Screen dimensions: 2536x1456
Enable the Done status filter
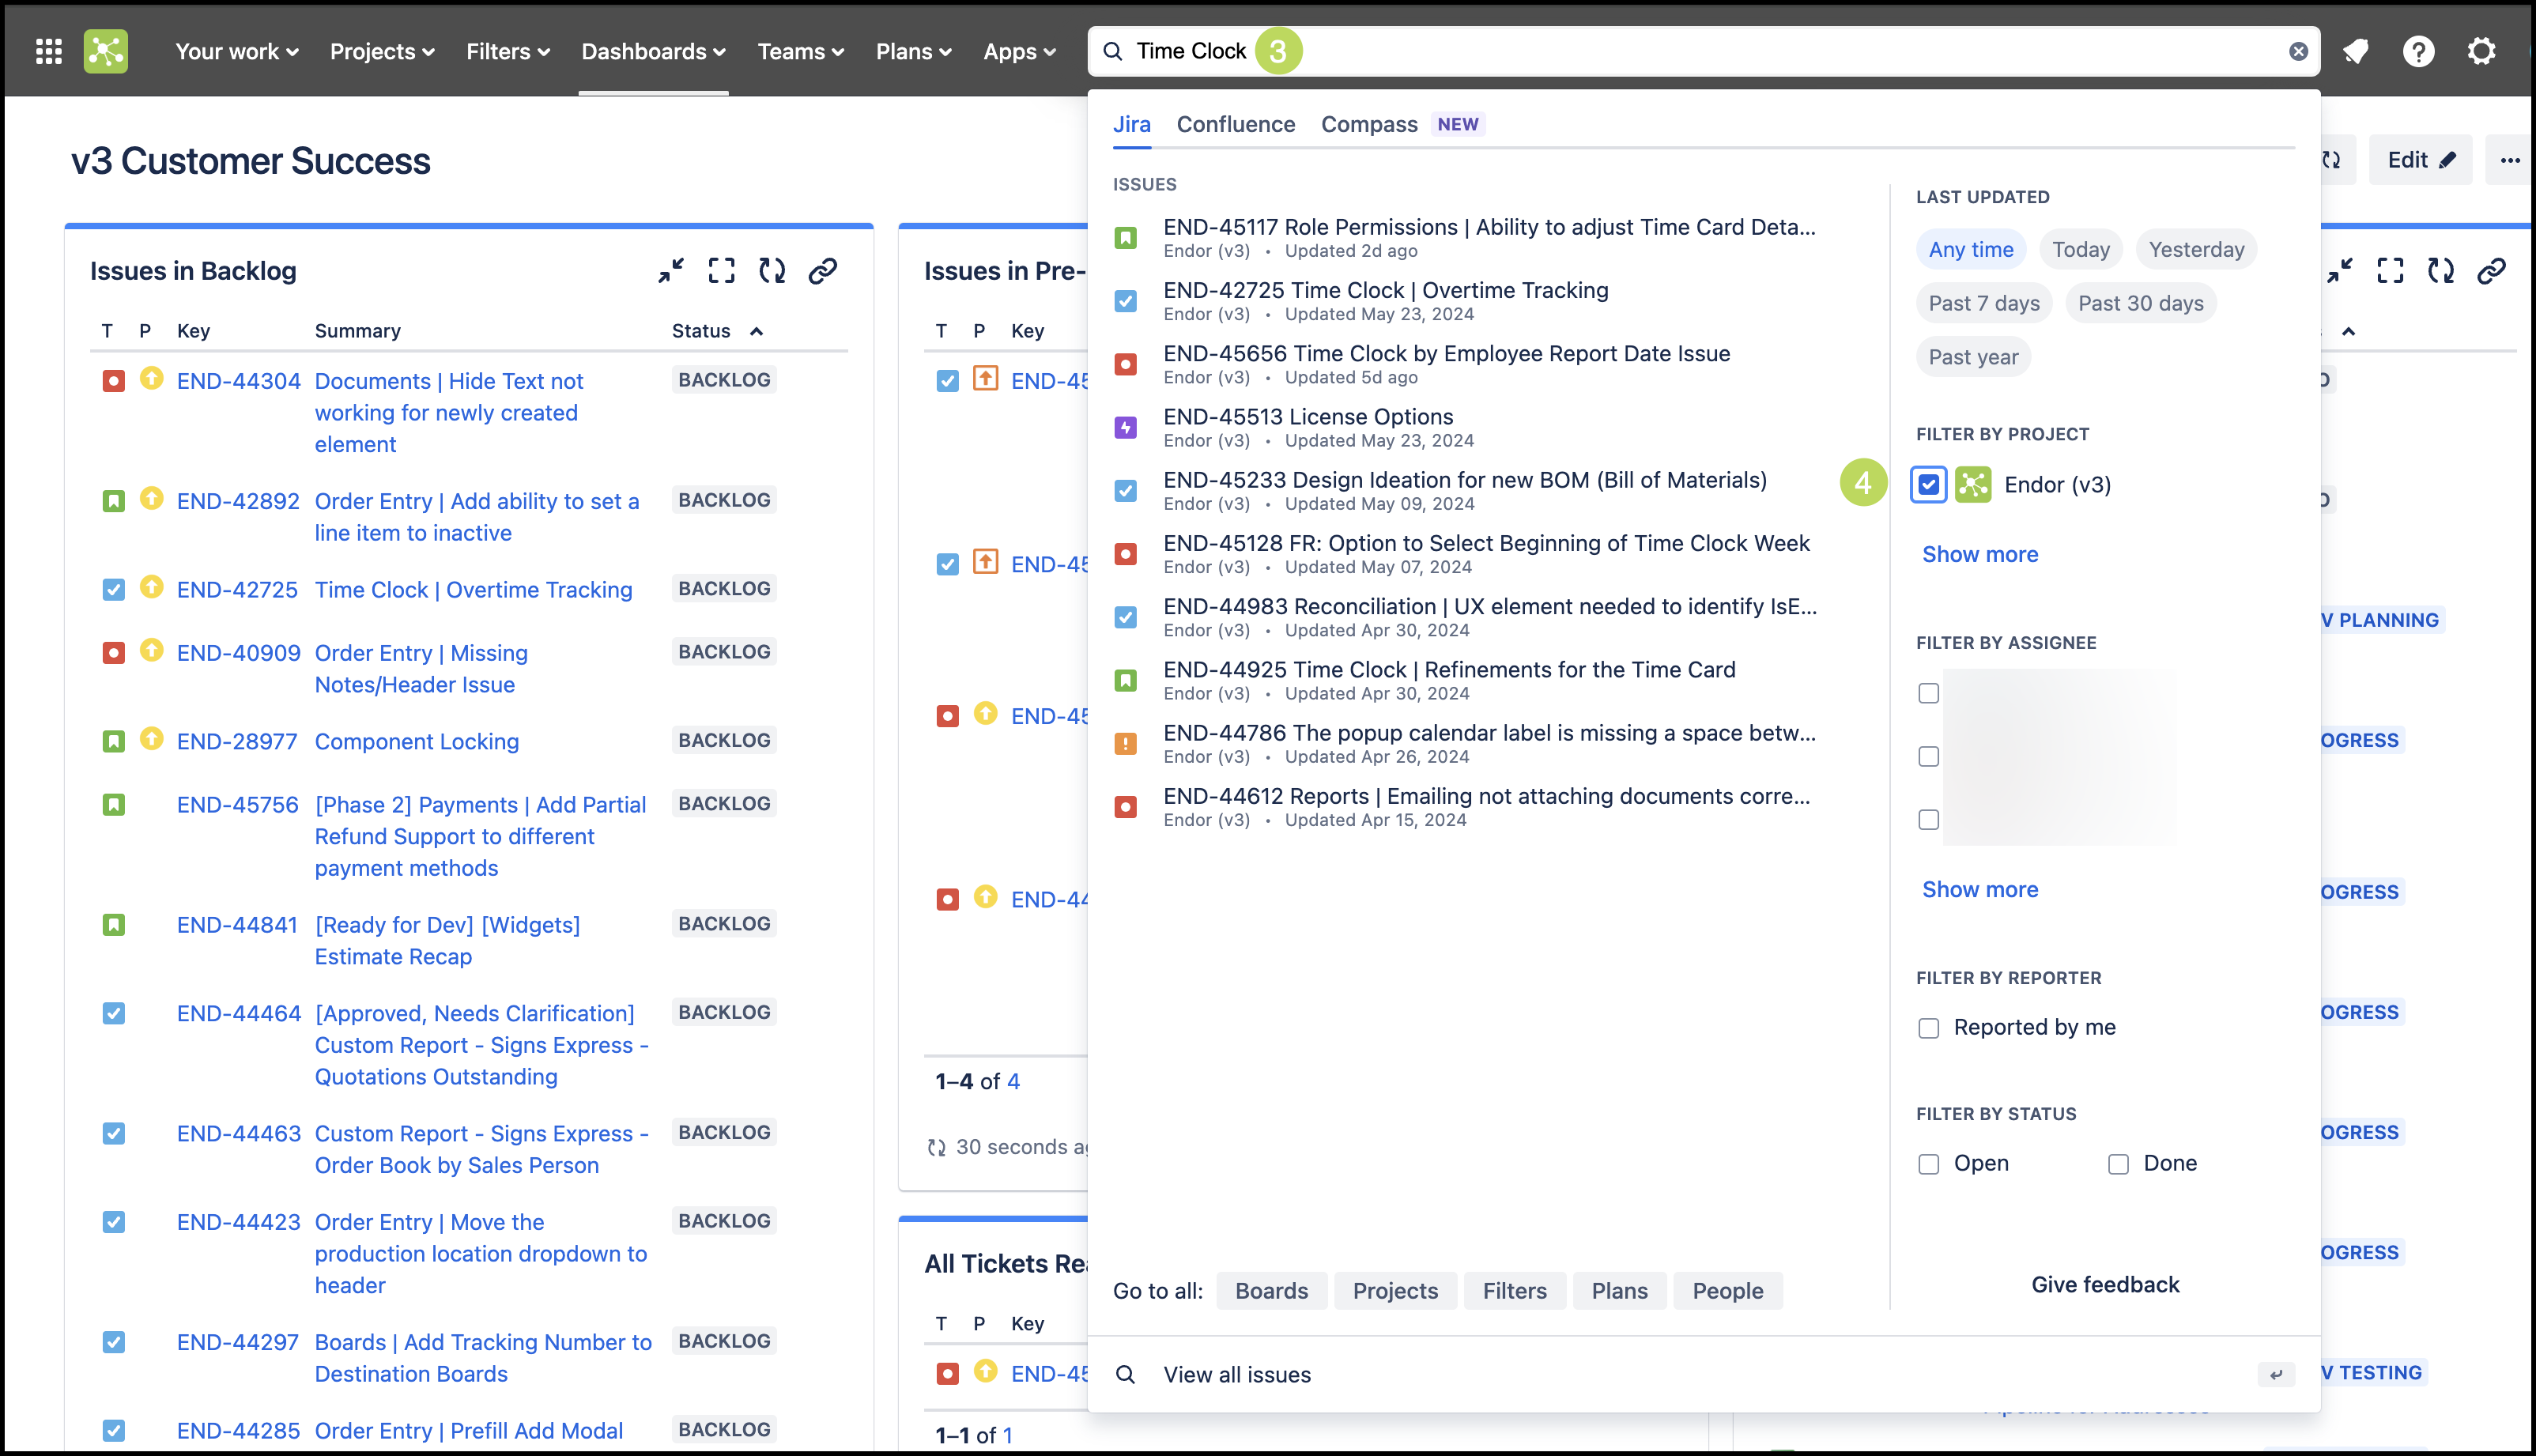[2118, 1164]
